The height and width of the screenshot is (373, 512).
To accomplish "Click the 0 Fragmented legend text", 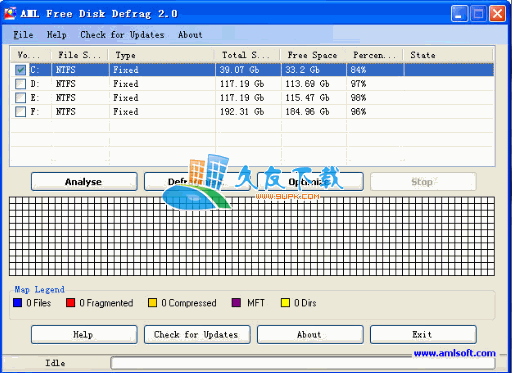I will tap(106, 303).
